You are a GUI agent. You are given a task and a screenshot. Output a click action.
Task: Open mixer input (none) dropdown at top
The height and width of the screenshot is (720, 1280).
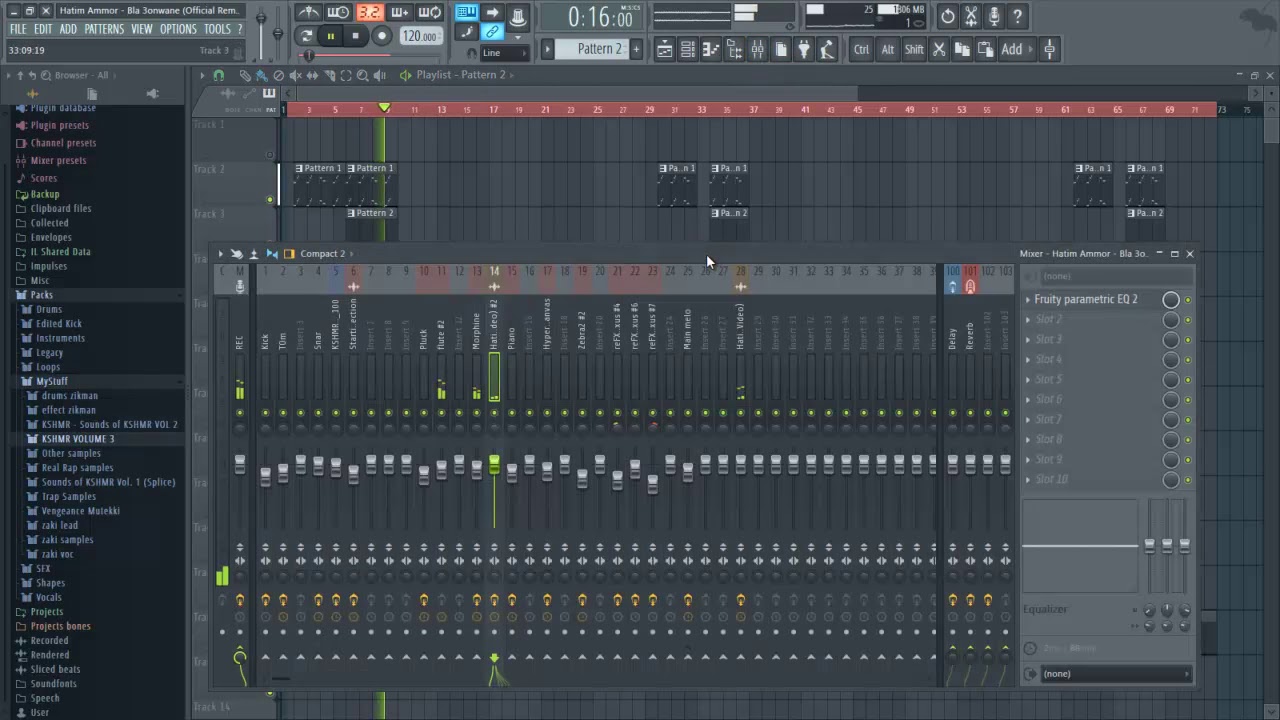1115,276
